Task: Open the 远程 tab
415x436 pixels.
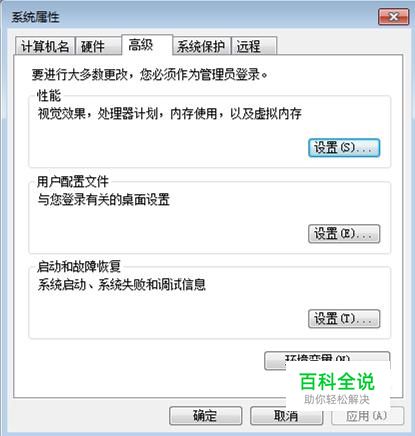Action: tap(254, 46)
